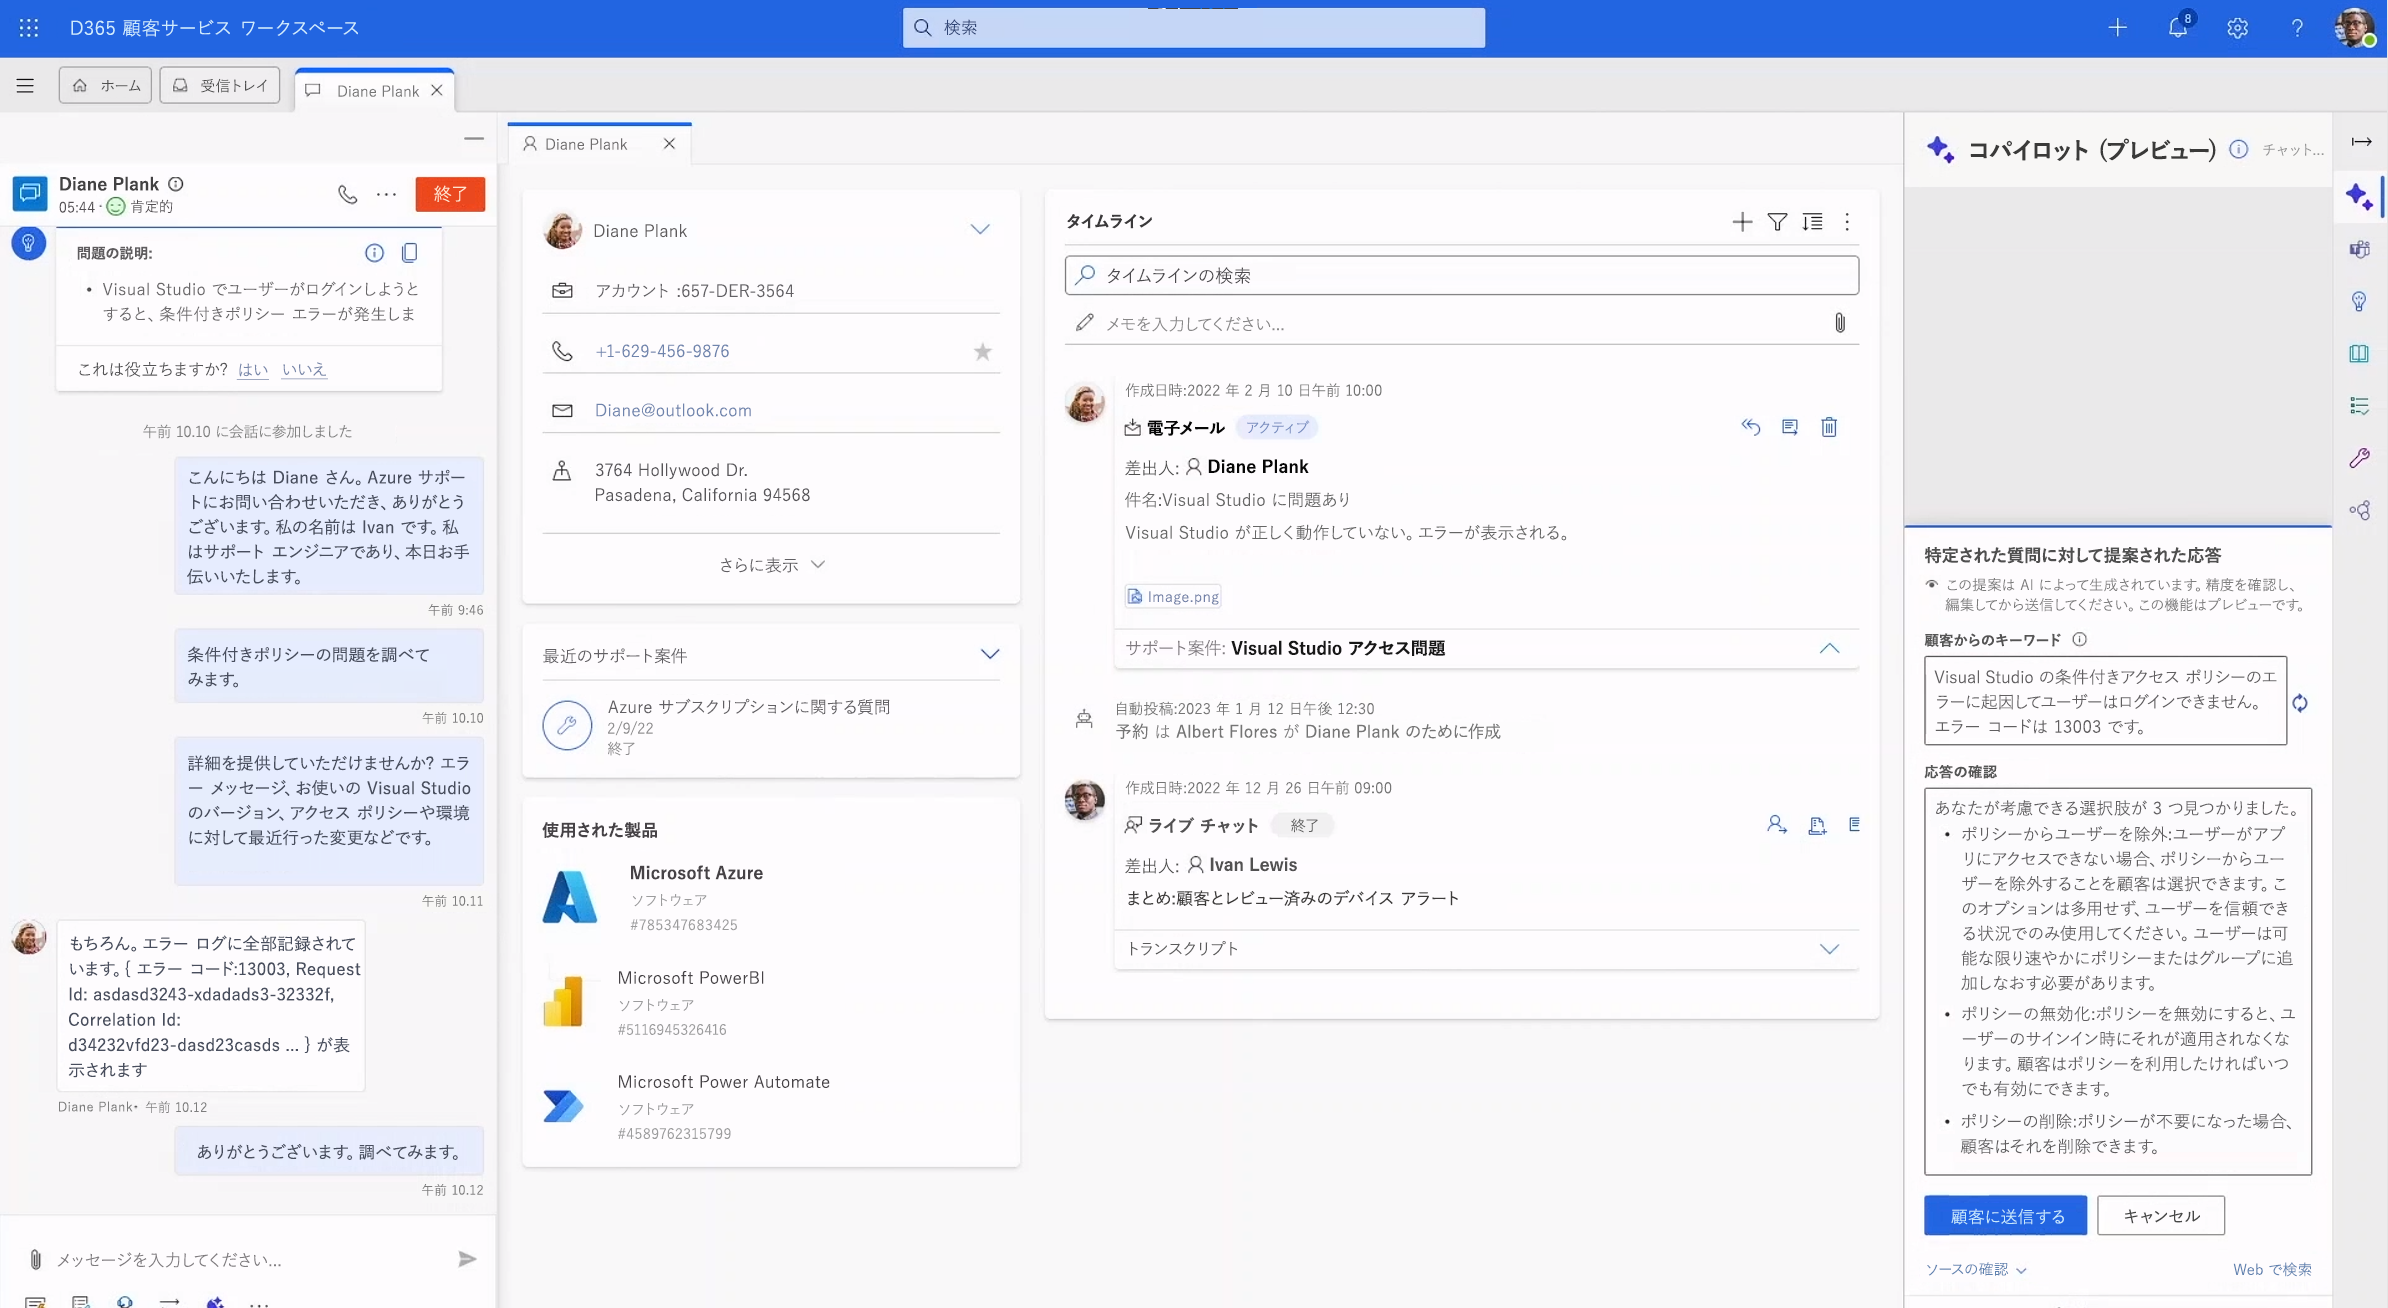2388x1308 pixels.
Task: Open knowledge search book icon
Action: point(2359,353)
